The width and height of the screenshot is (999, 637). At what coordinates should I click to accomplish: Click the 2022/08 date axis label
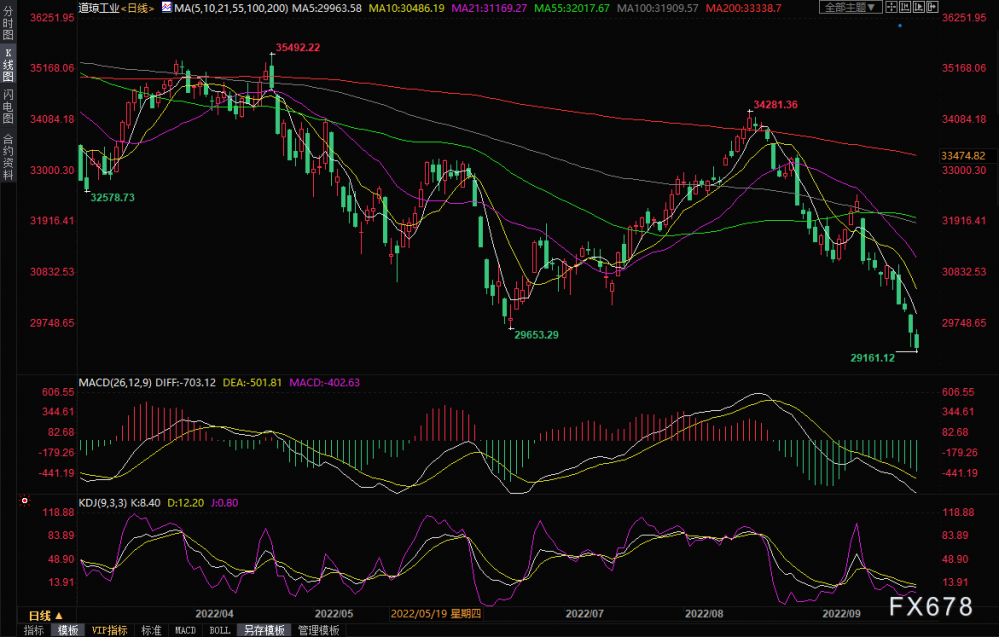(704, 614)
